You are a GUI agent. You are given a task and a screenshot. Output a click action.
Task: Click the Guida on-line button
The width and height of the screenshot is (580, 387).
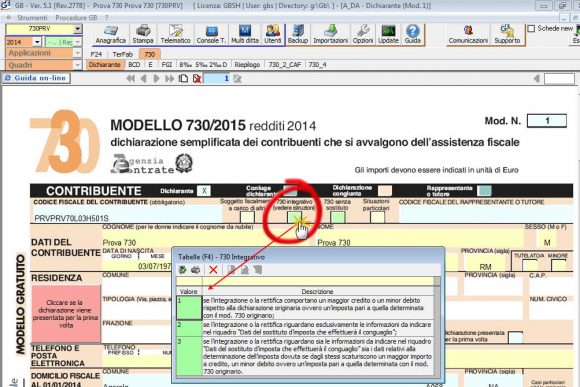point(37,78)
